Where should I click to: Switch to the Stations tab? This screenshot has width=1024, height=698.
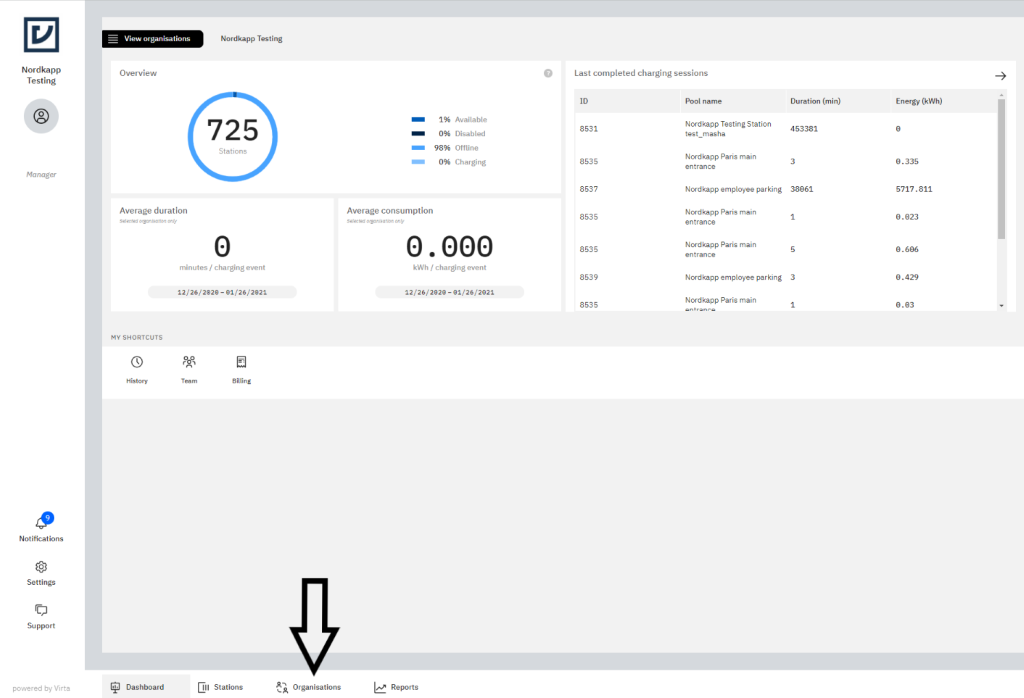click(221, 687)
